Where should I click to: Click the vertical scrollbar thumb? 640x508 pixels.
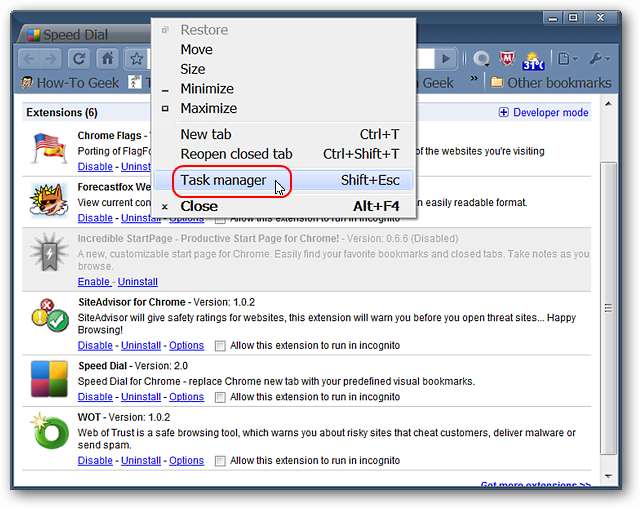[608, 308]
